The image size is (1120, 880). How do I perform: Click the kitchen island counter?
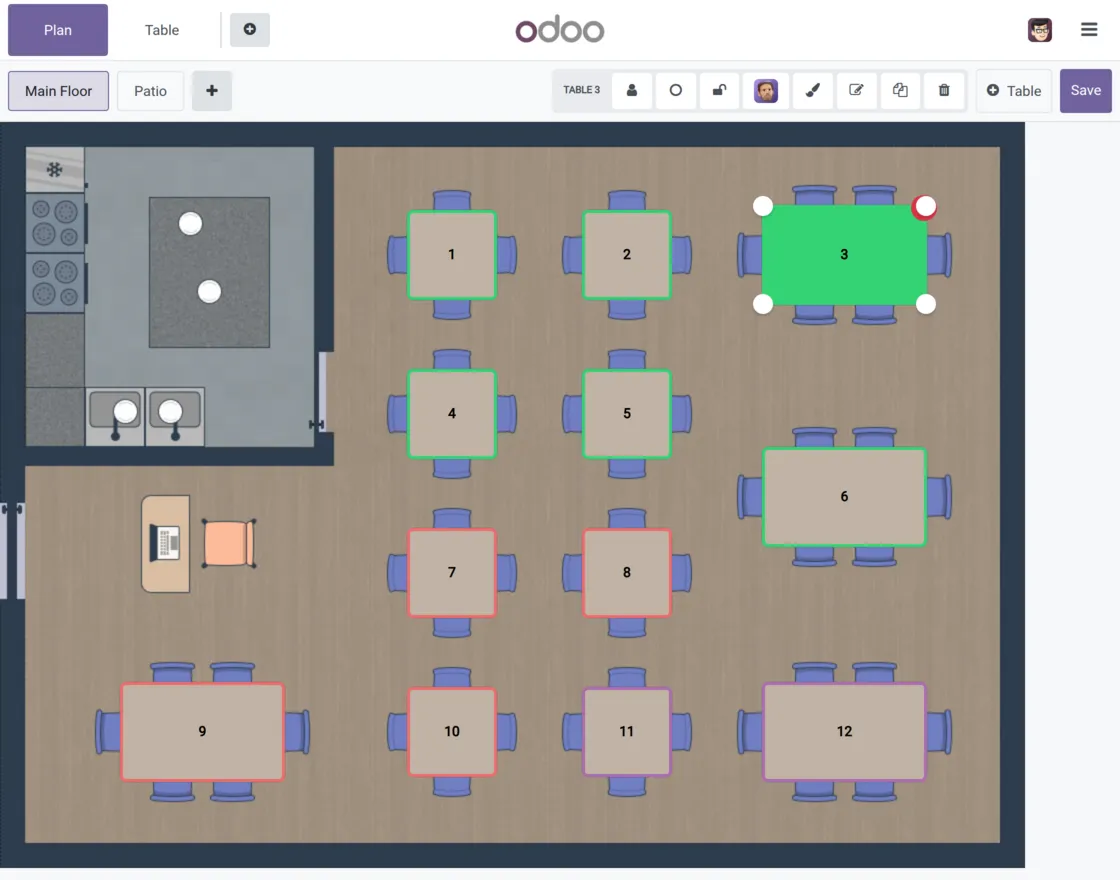(x=209, y=272)
